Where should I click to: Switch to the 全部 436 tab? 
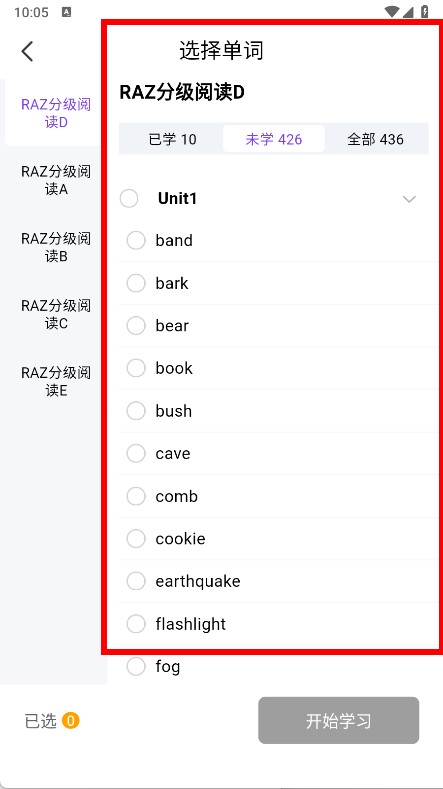click(376, 139)
